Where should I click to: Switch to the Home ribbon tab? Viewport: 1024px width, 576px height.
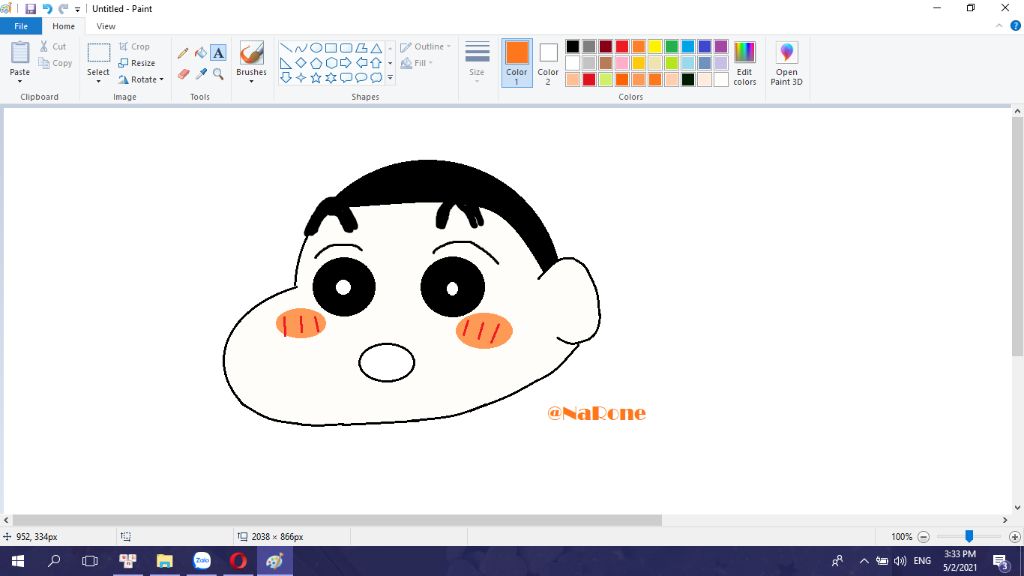(x=63, y=26)
